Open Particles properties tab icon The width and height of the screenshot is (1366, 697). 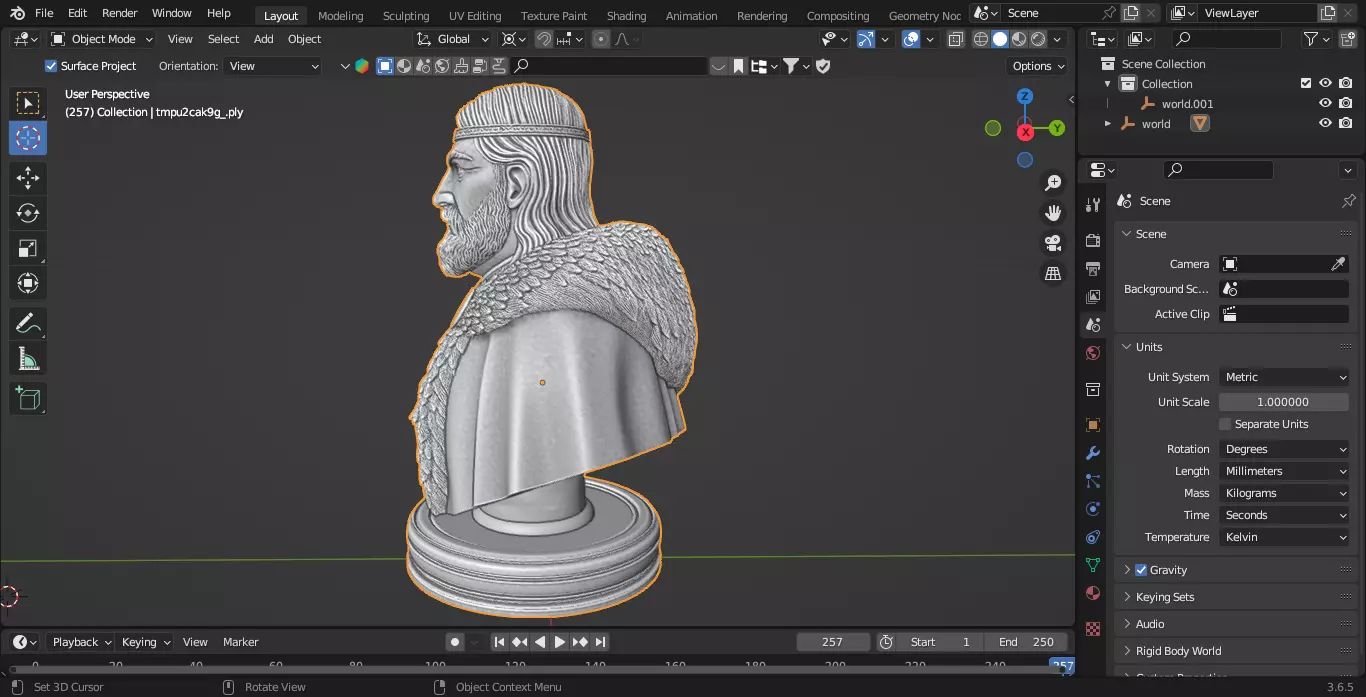coord(1093,481)
